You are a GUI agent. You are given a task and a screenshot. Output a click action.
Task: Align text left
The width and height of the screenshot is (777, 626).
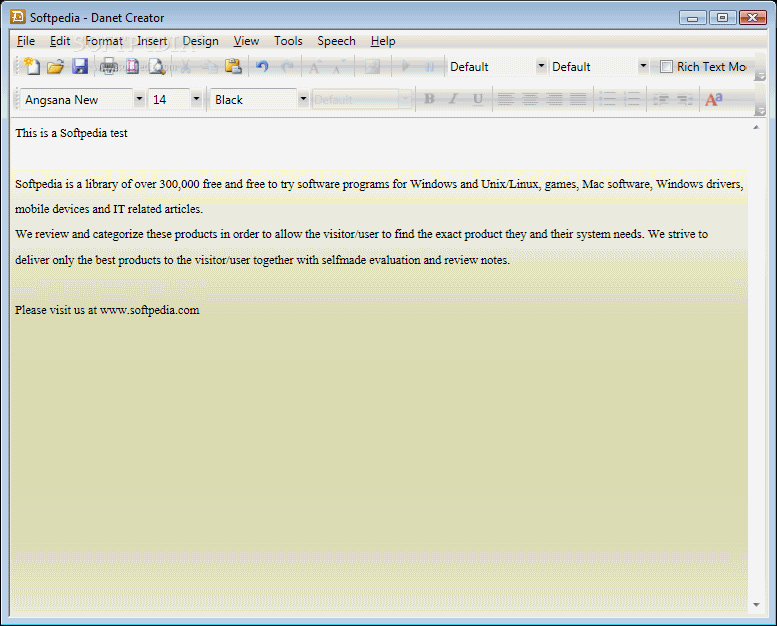505,99
